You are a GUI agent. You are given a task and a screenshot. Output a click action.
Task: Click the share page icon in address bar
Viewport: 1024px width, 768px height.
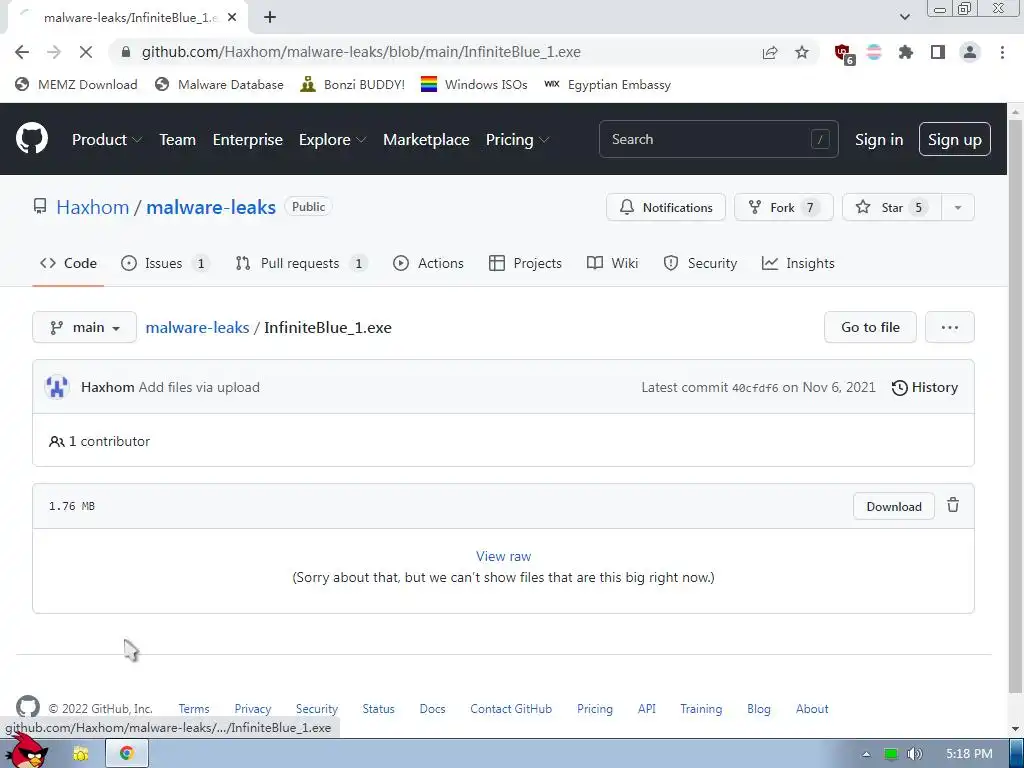click(x=770, y=52)
